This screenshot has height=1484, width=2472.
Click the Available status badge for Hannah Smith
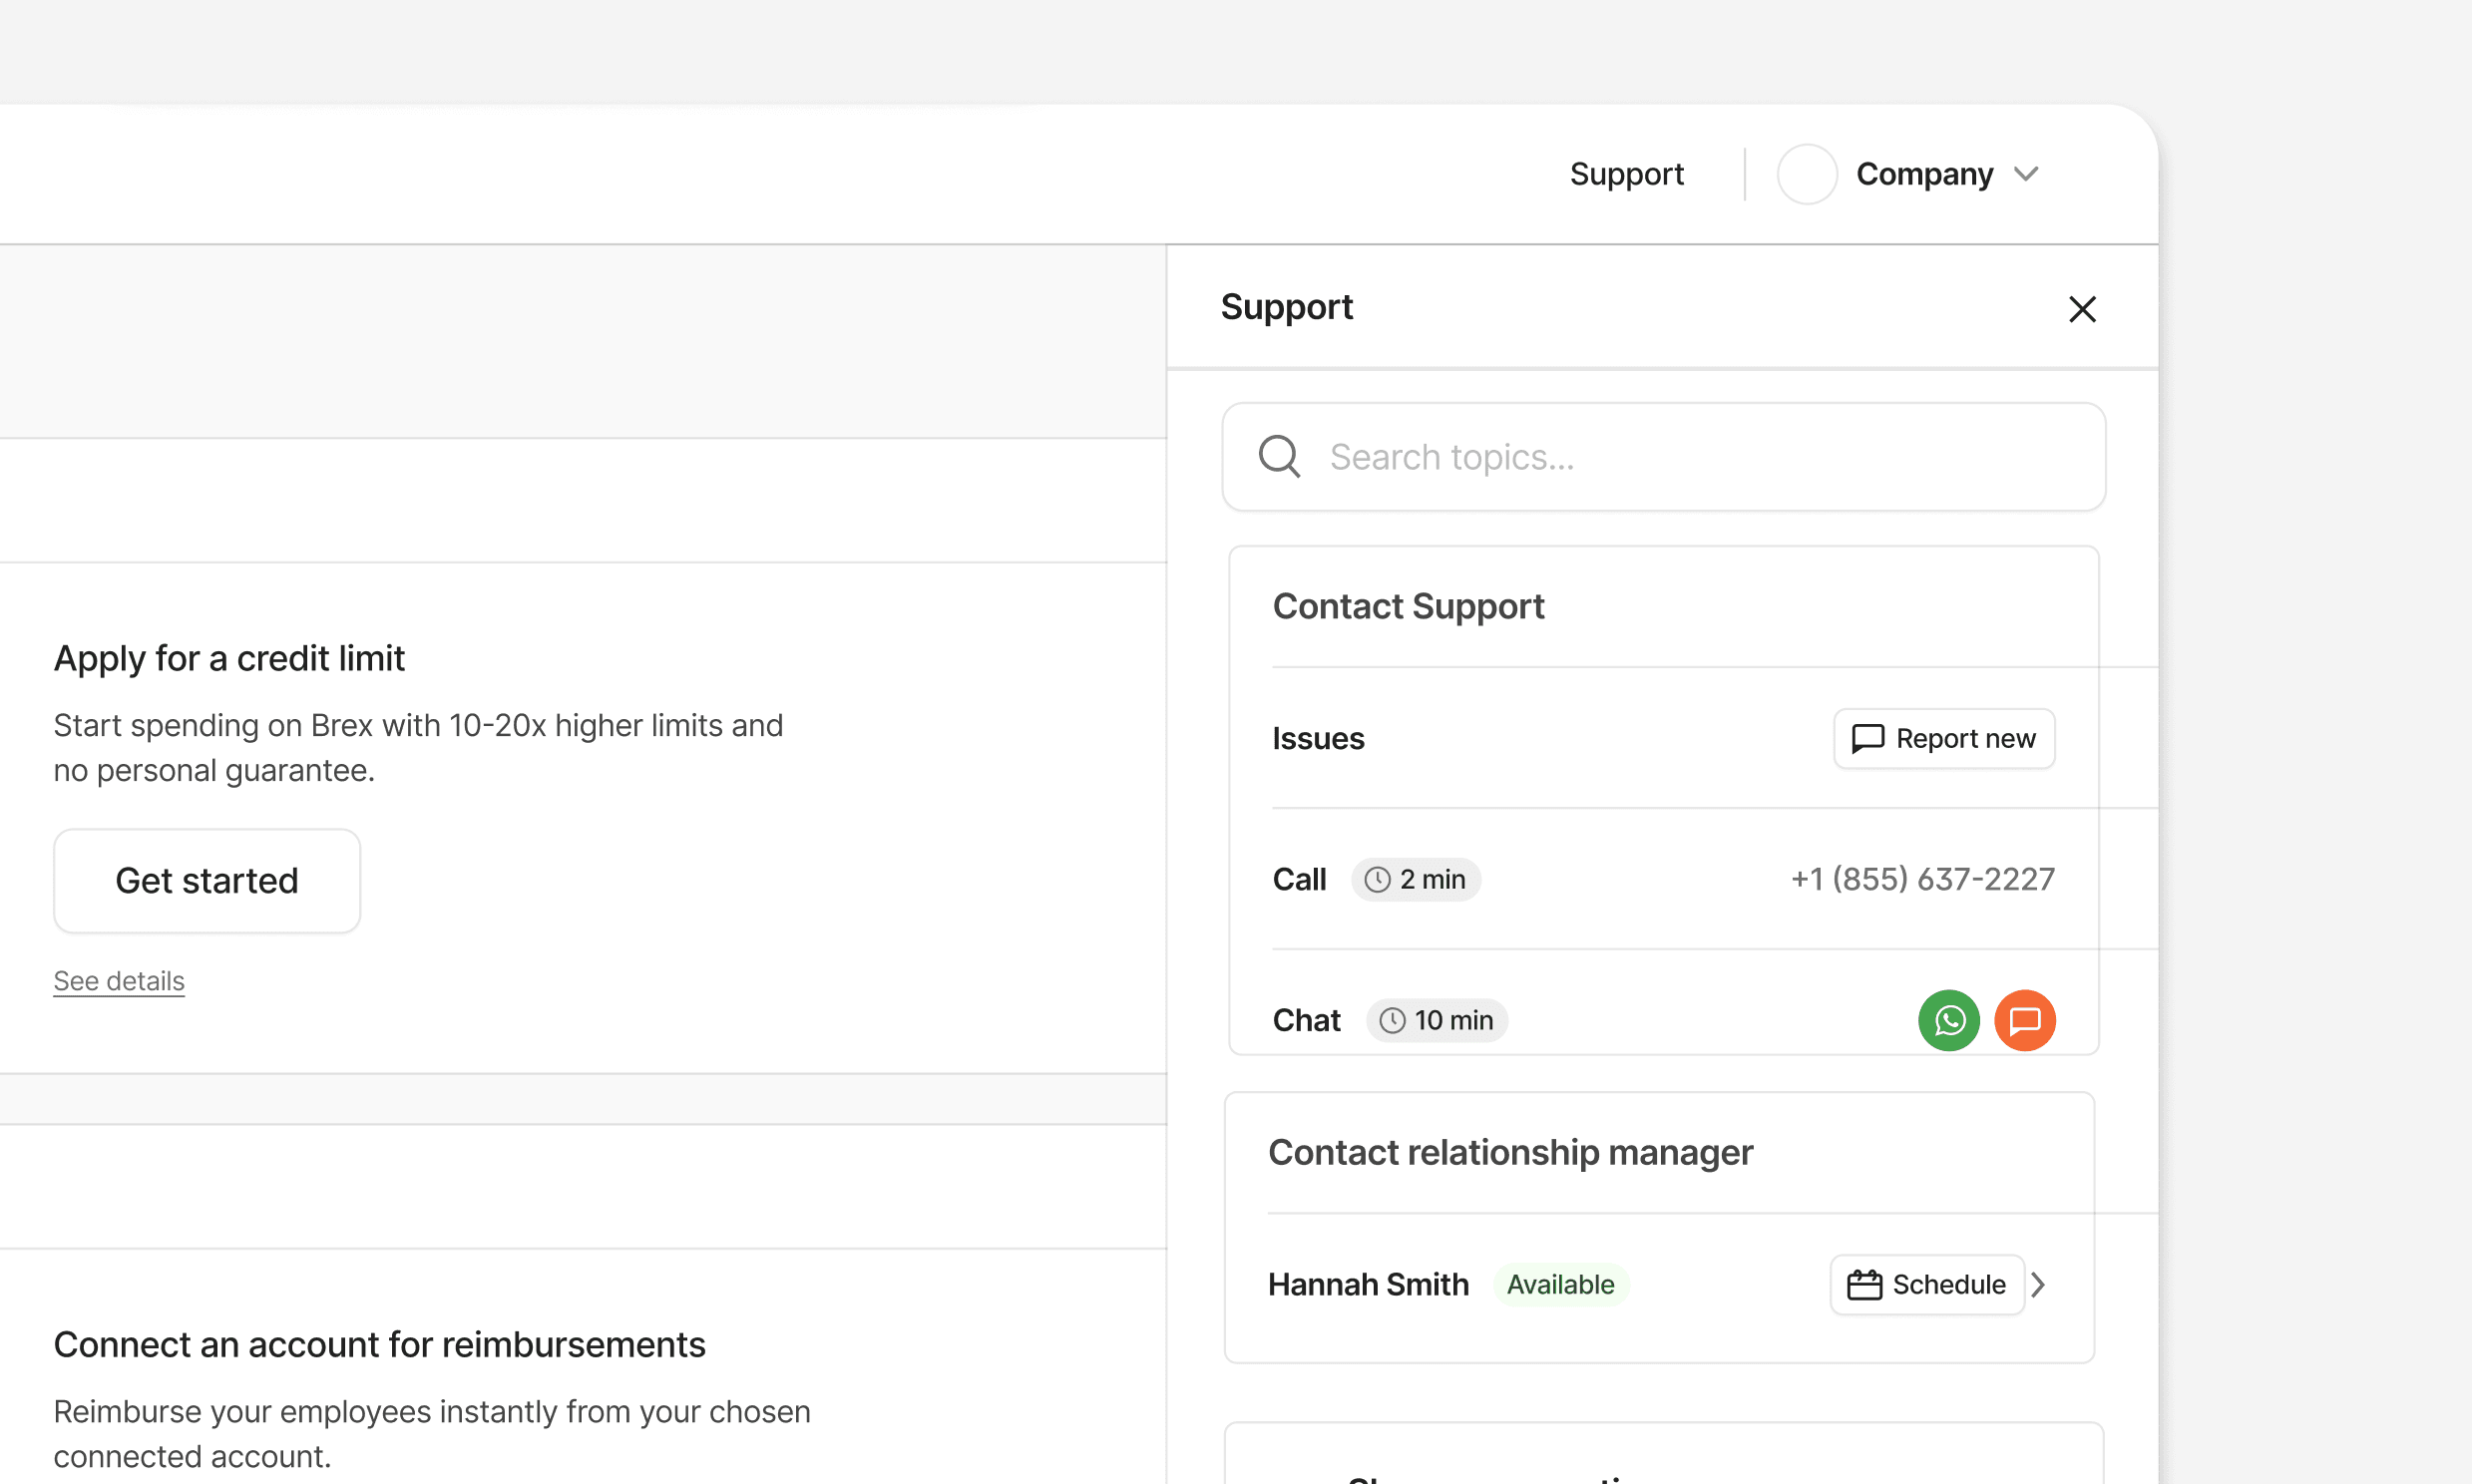(1560, 1284)
